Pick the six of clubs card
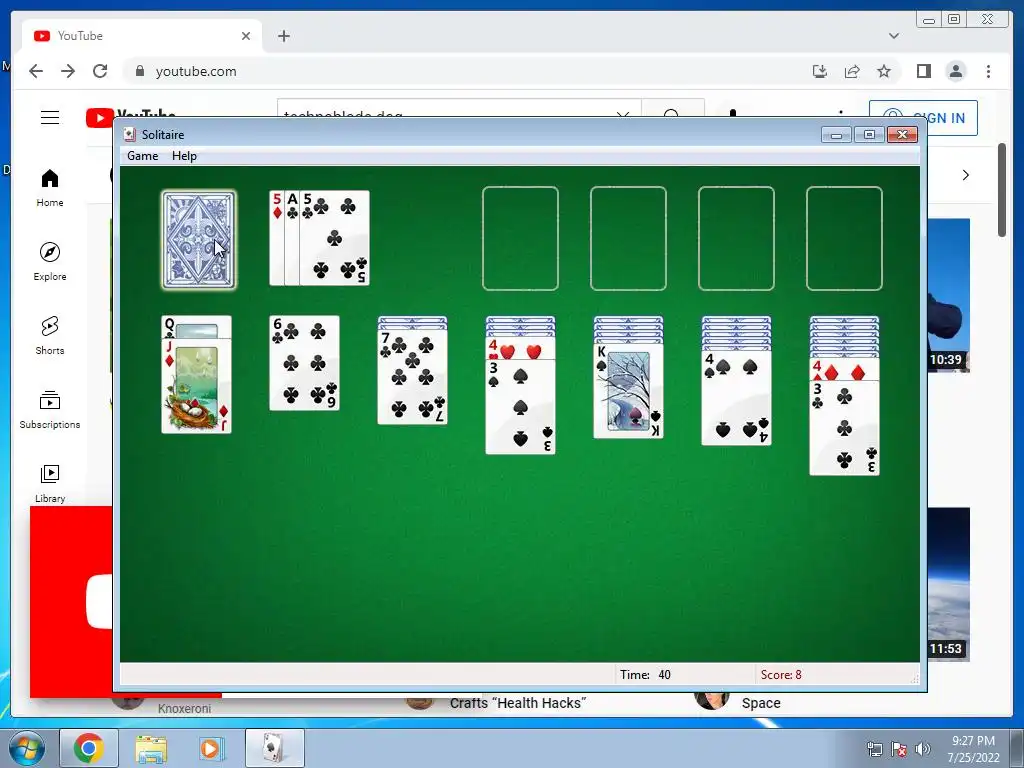The height and width of the screenshot is (768, 1024). (x=304, y=363)
